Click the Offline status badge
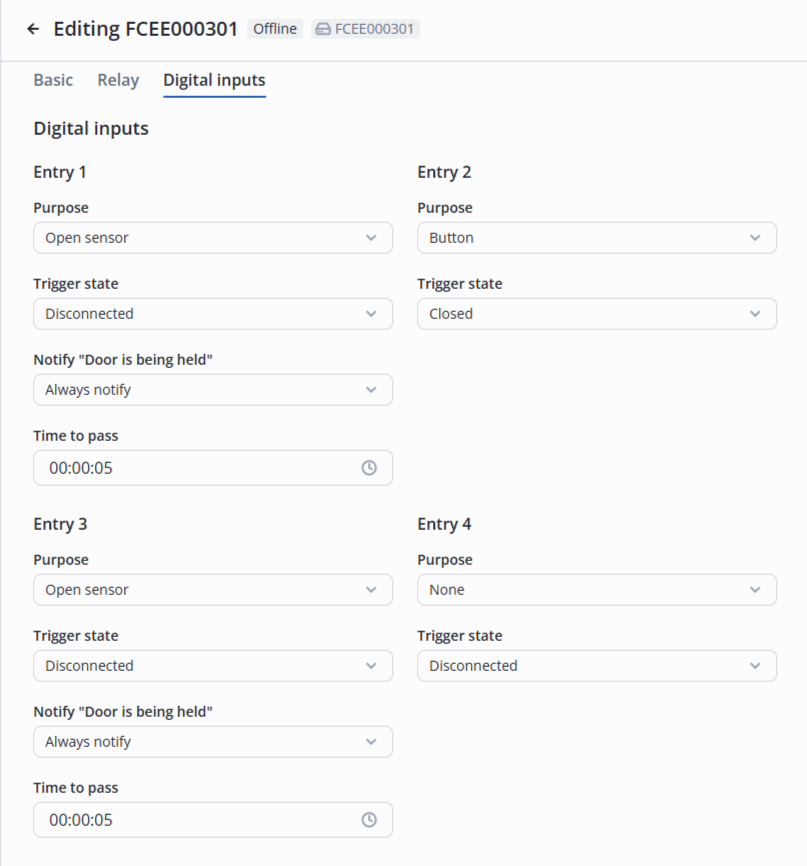 point(275,29)
